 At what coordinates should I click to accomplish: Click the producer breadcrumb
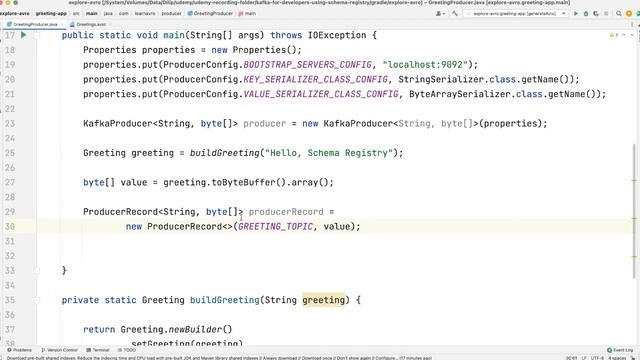pos(171,13)
